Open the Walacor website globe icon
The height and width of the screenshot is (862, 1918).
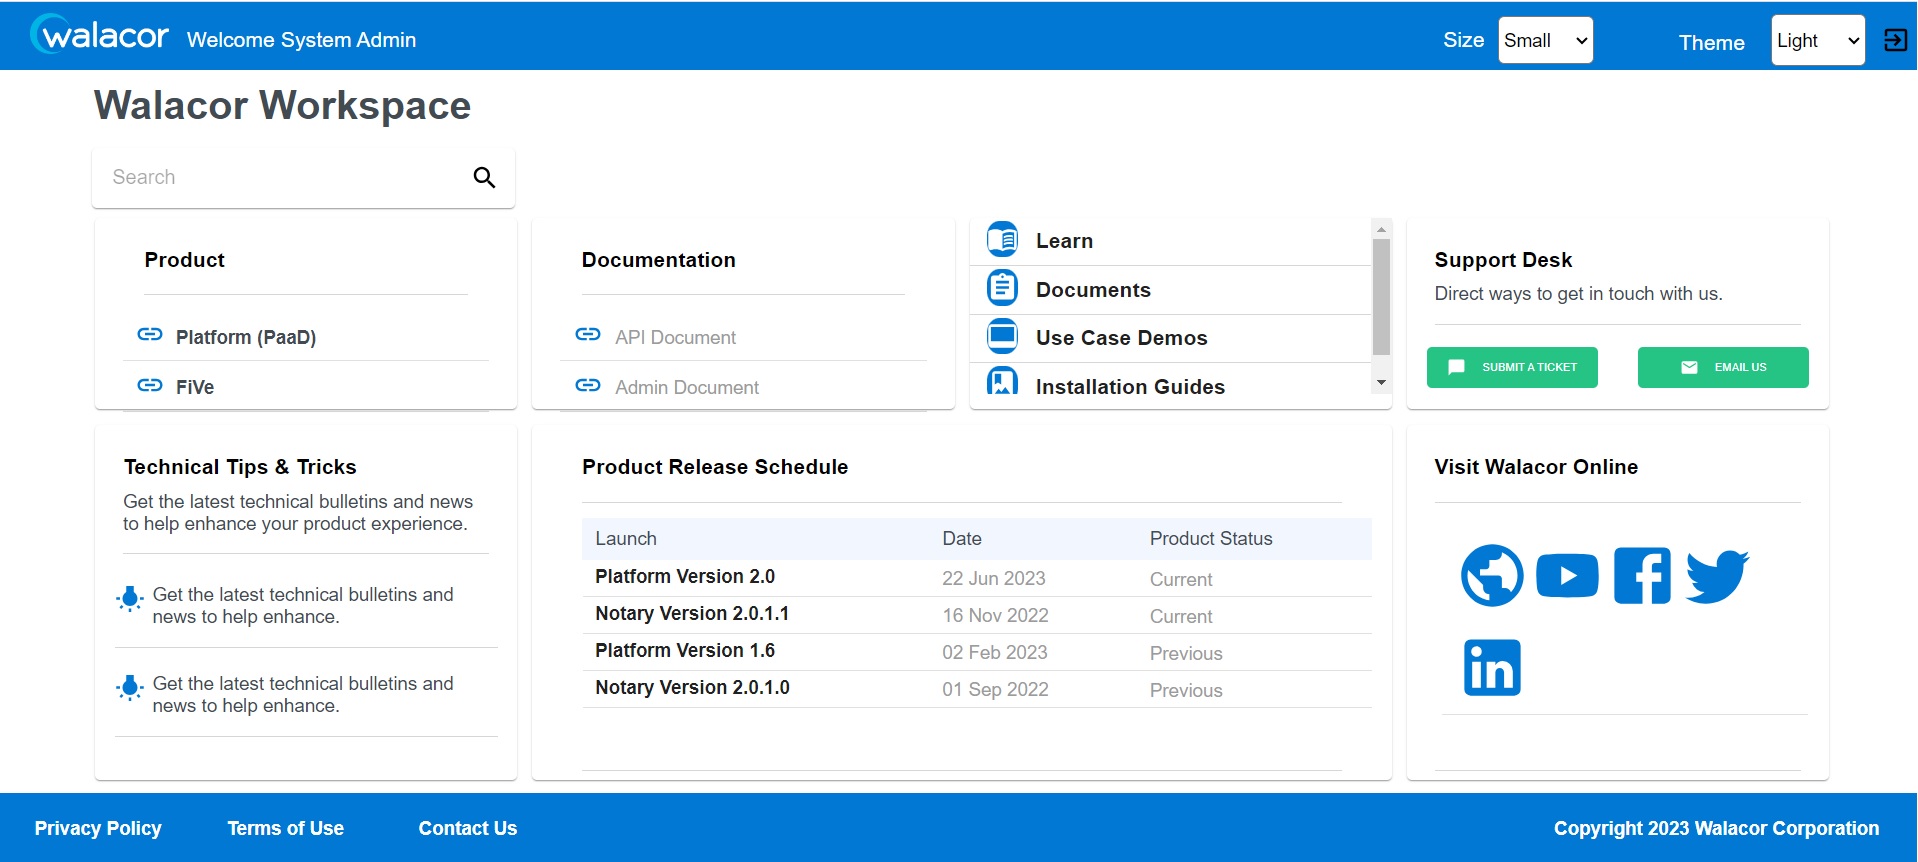(1492, 575)
